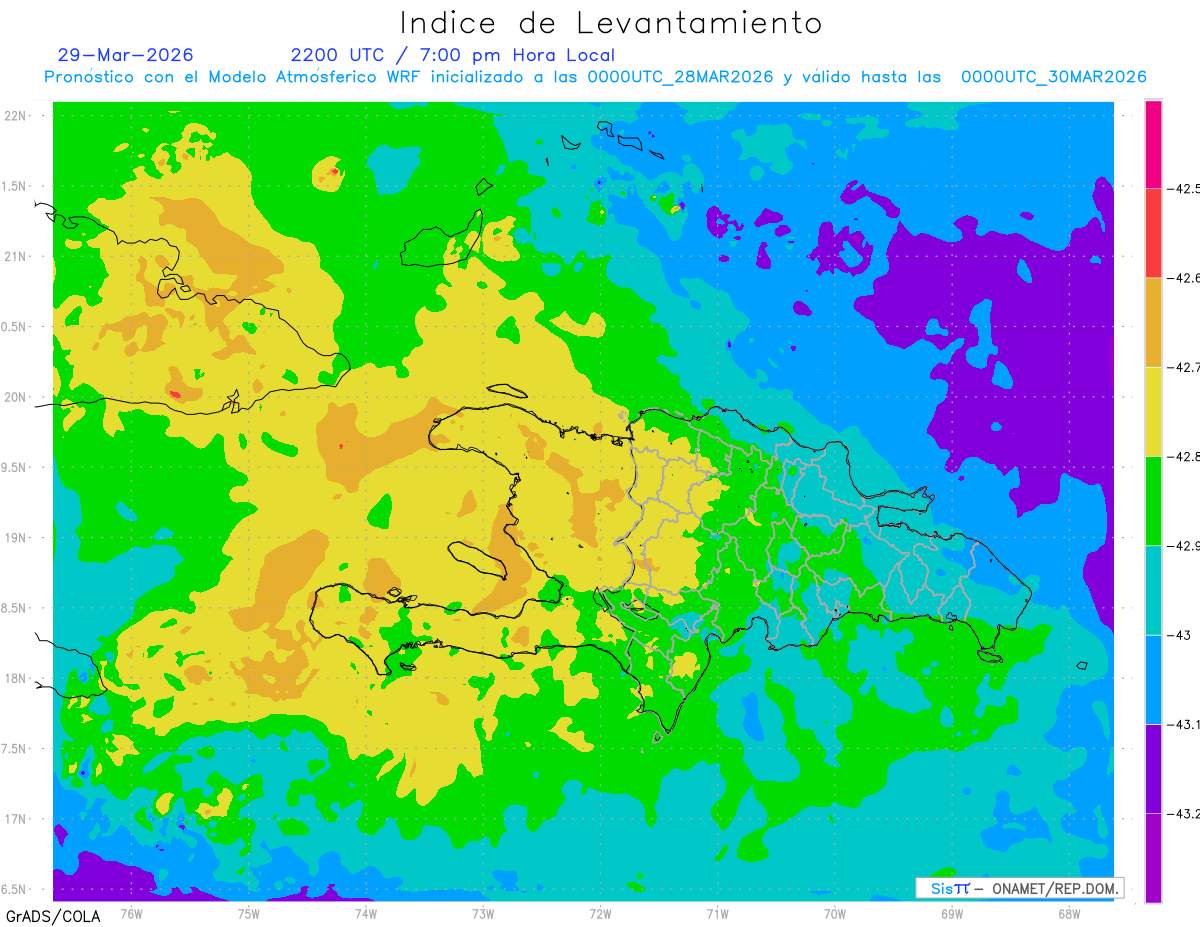Click the -43.2 legend value label
This screenshot has width=1200, height=927.
point(1184,814)
